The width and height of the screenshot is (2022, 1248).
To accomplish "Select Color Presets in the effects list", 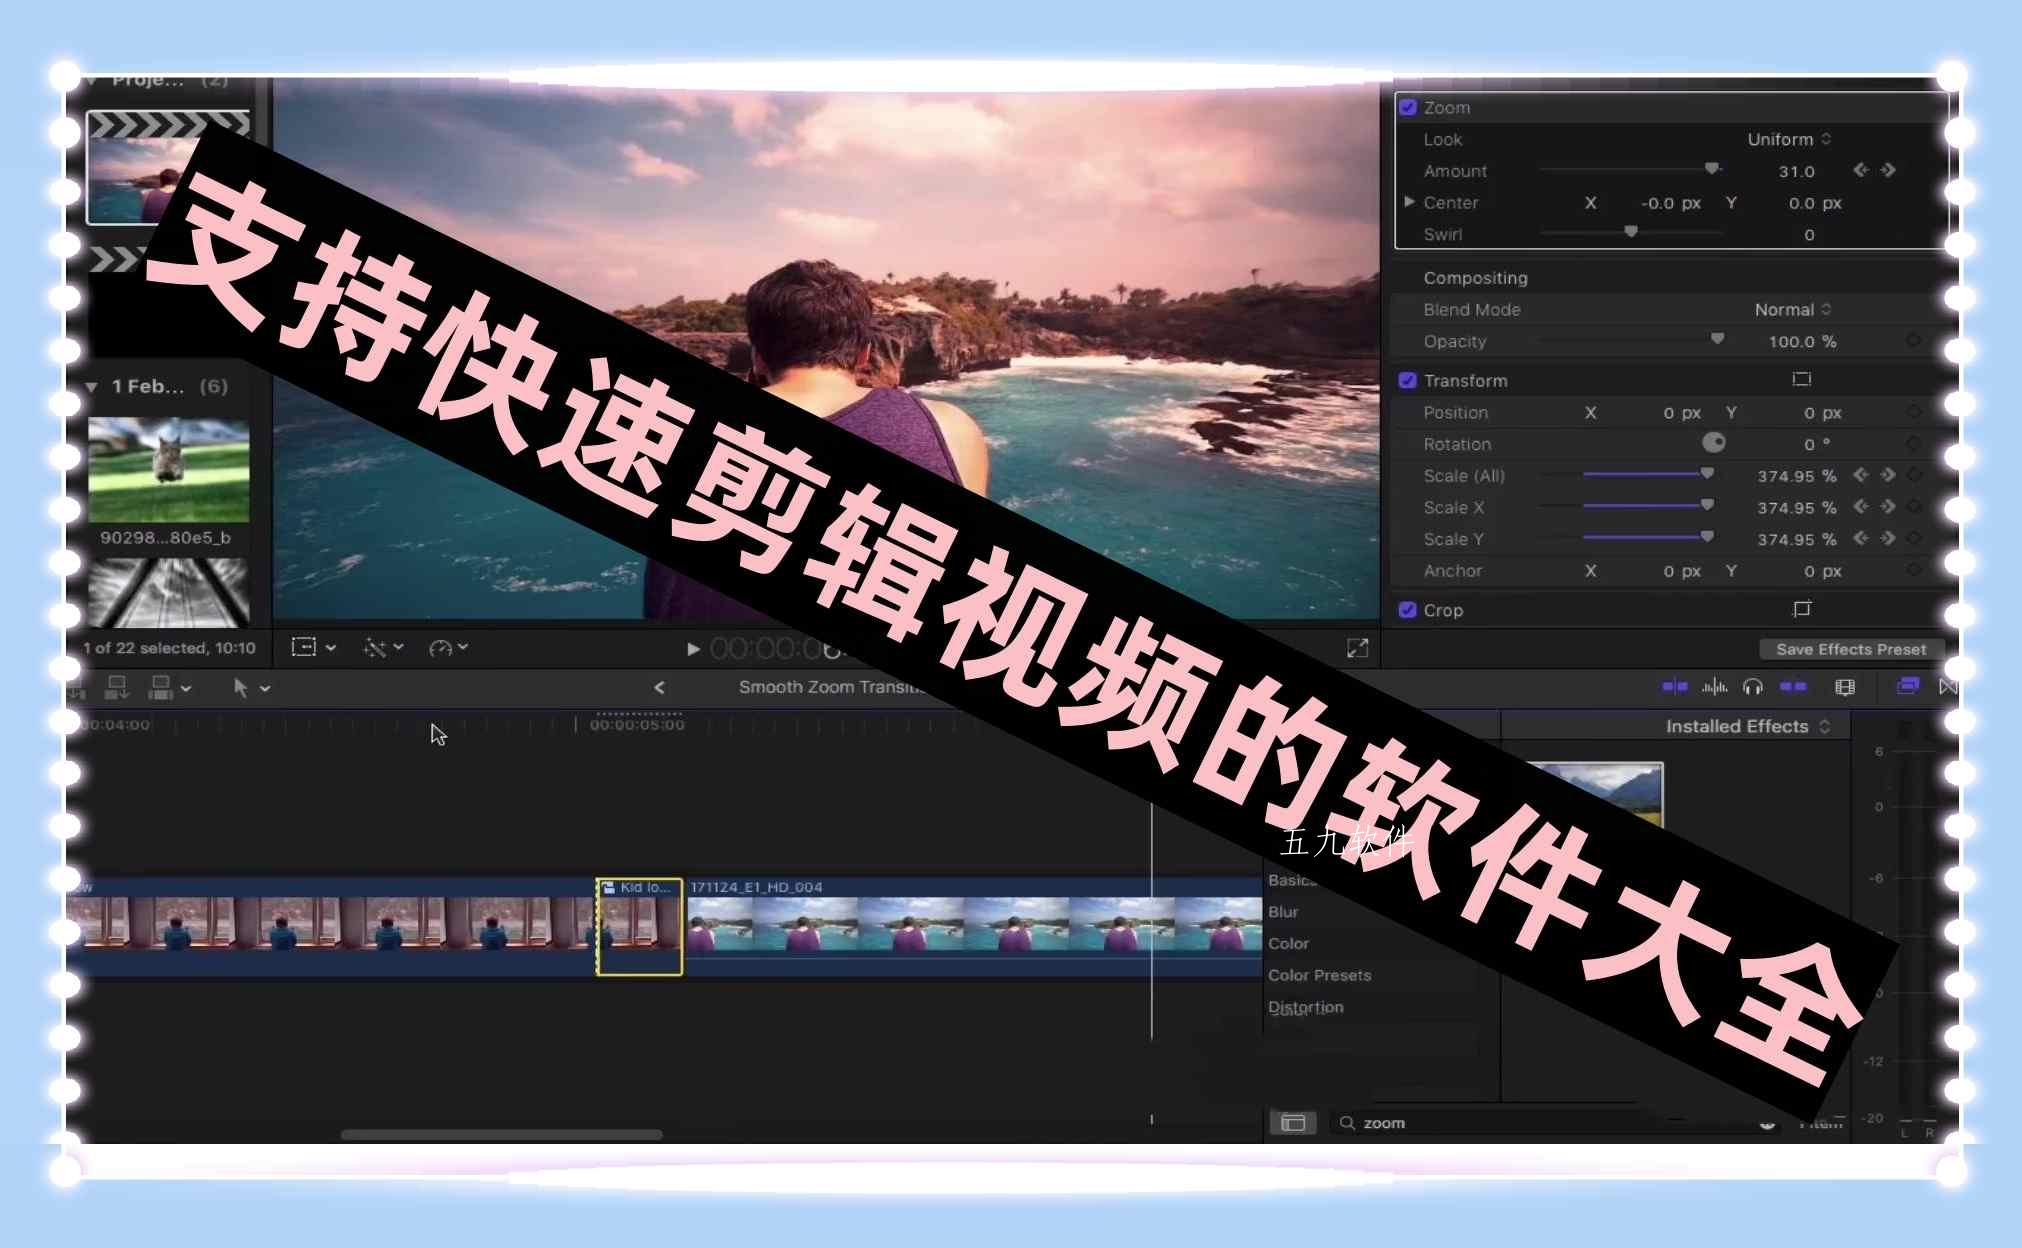I will [x=1319, y=975].
